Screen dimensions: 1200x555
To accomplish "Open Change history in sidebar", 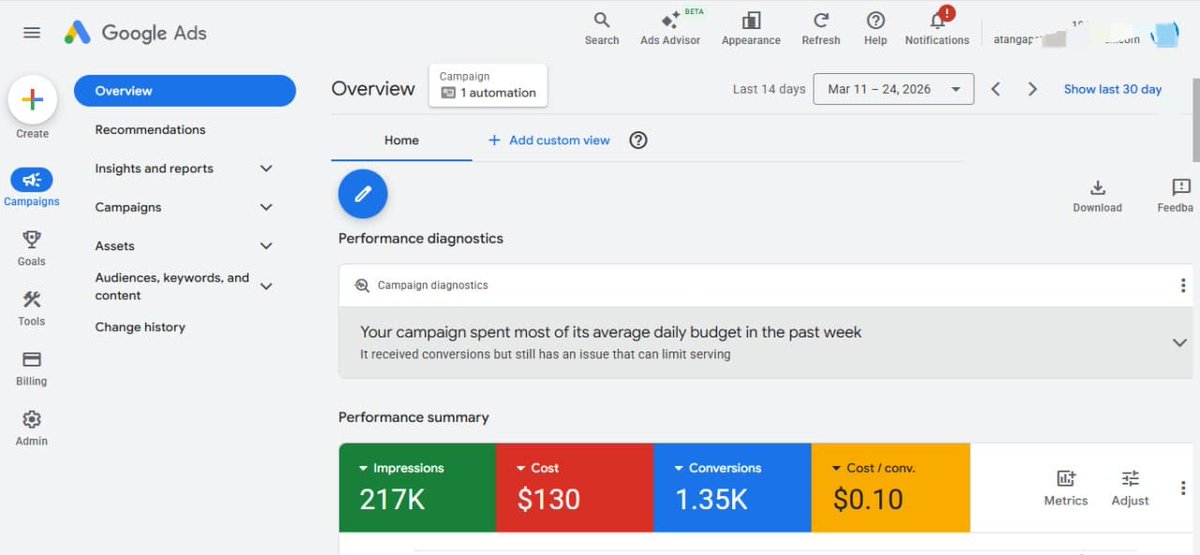I will pyautogui.click(x=140, y=327).
